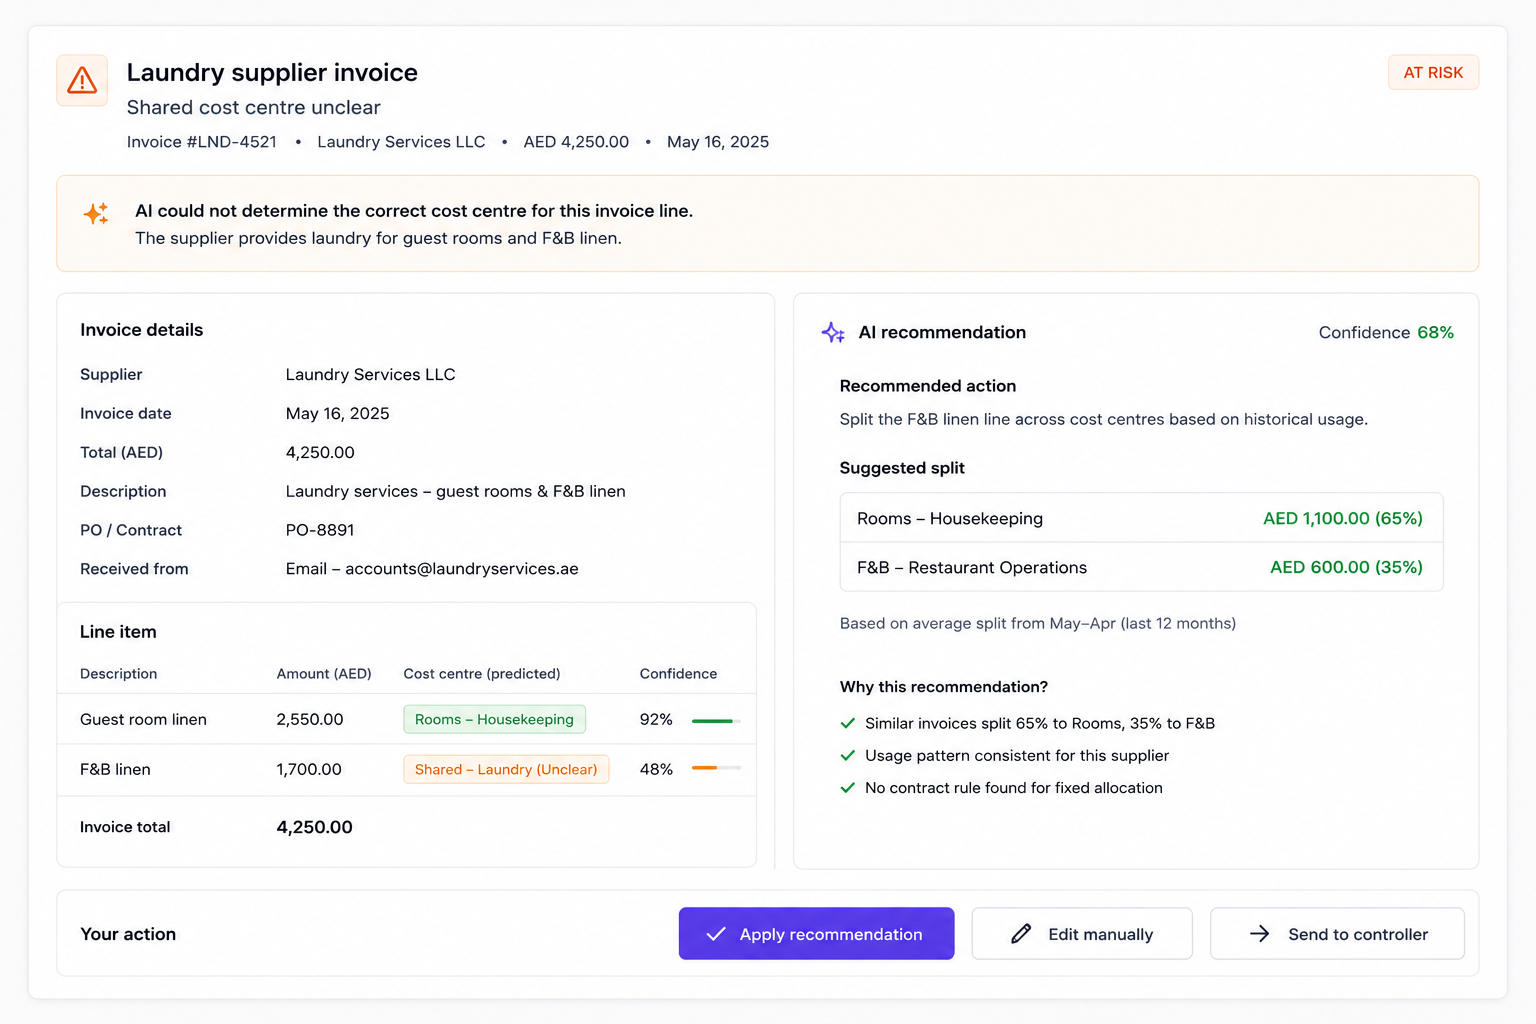Click the orange sparkle icon in alert banner
Screen dimensions: 1536x1024
point(96,213)
